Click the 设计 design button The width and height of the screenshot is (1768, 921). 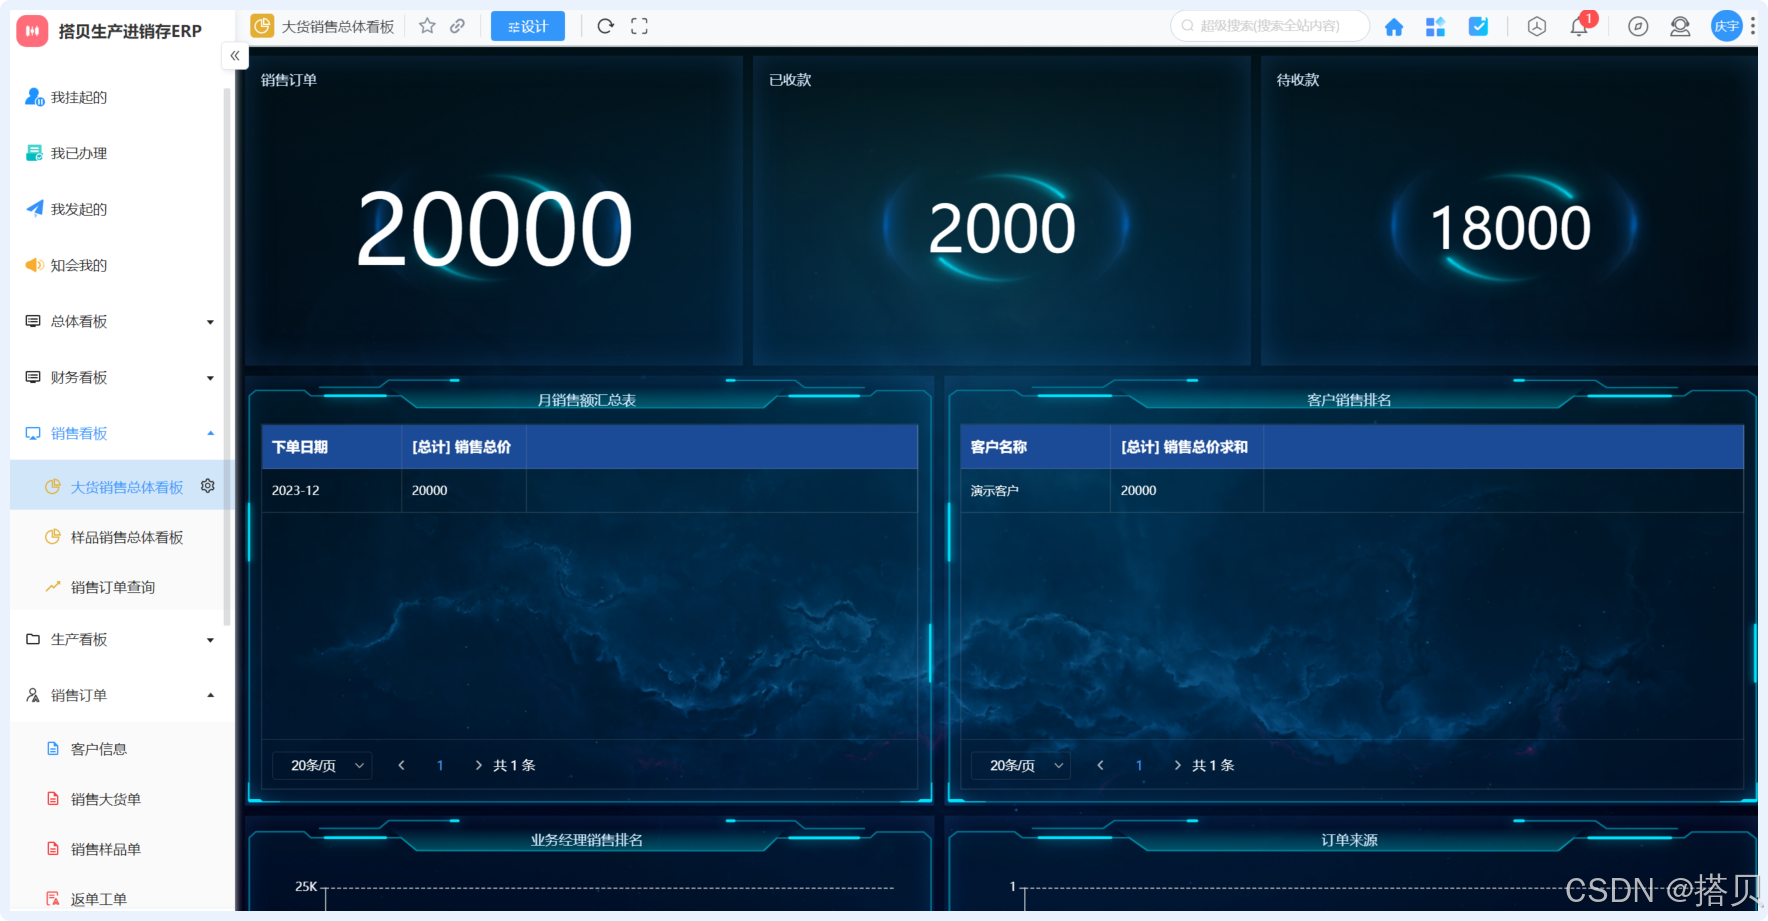point(528,26)
